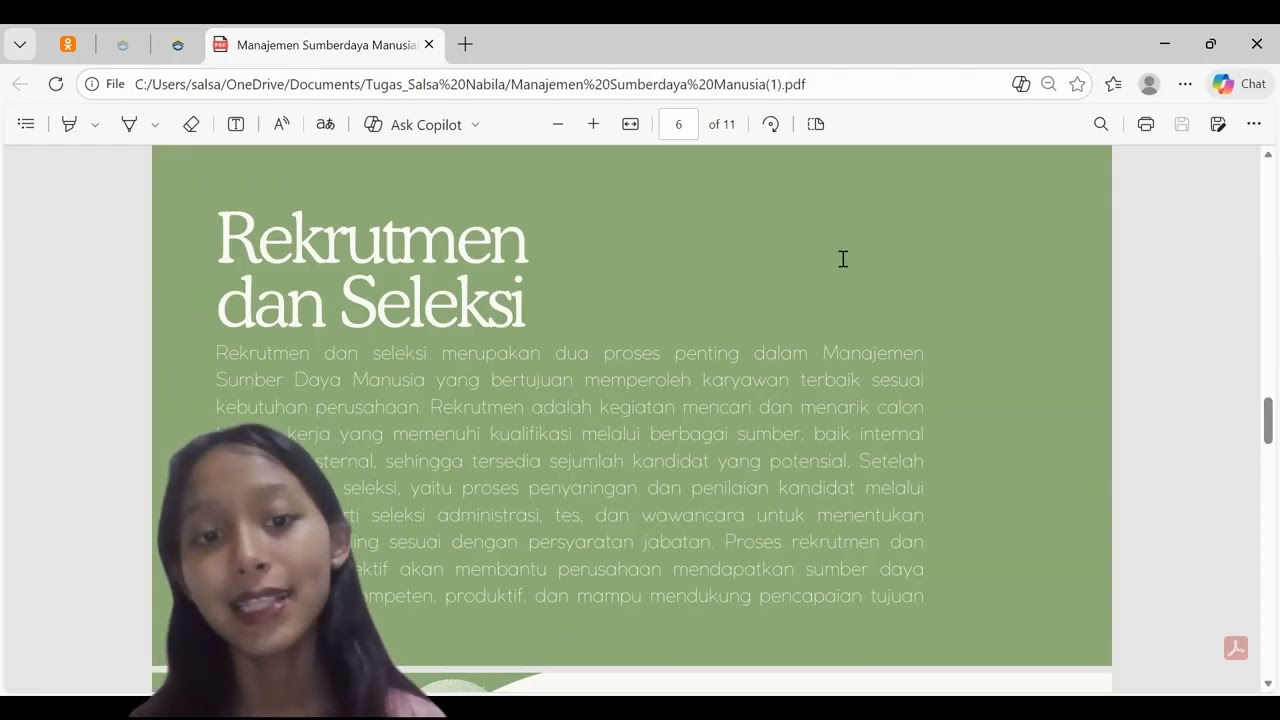The width and height of the screenshot is (1280, 720).
Task: Switch to the second browser tab
Action: point(123,44)
